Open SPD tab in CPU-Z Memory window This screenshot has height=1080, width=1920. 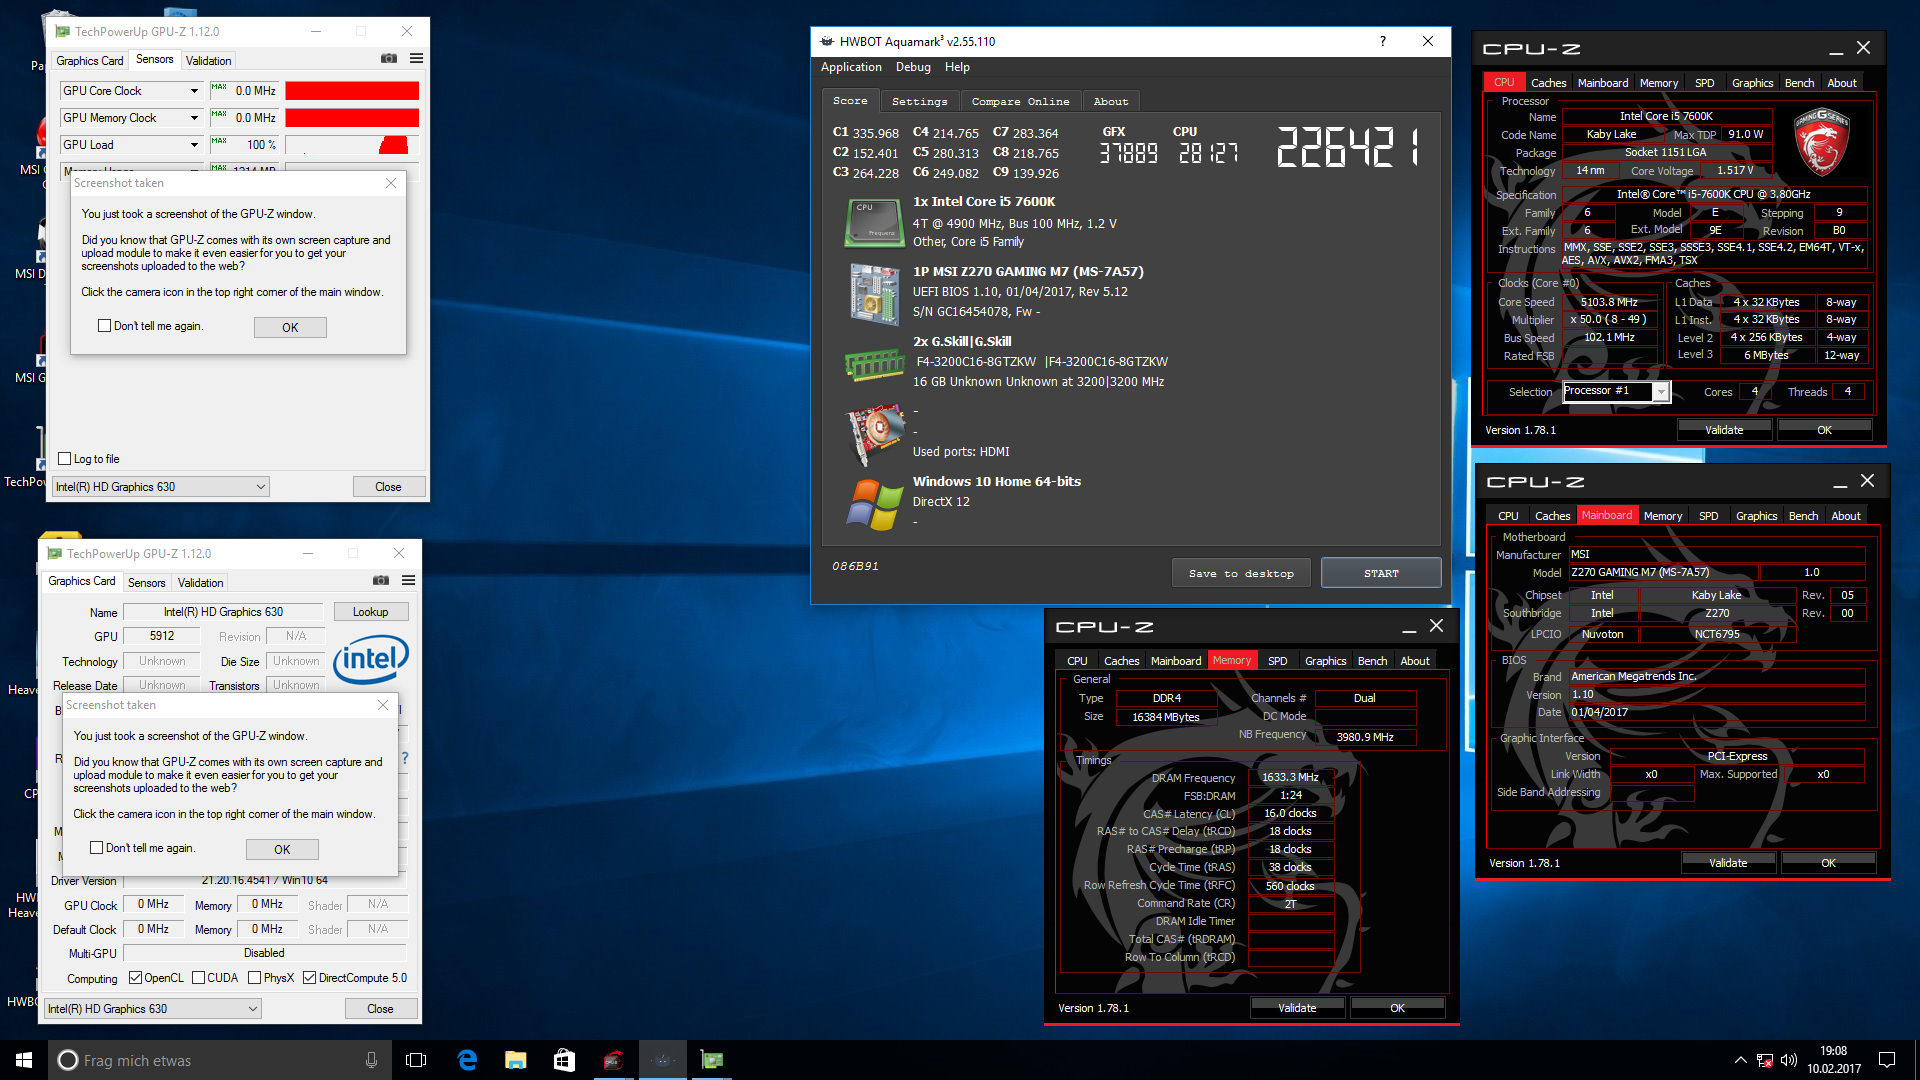click(x=1277, y=661)
